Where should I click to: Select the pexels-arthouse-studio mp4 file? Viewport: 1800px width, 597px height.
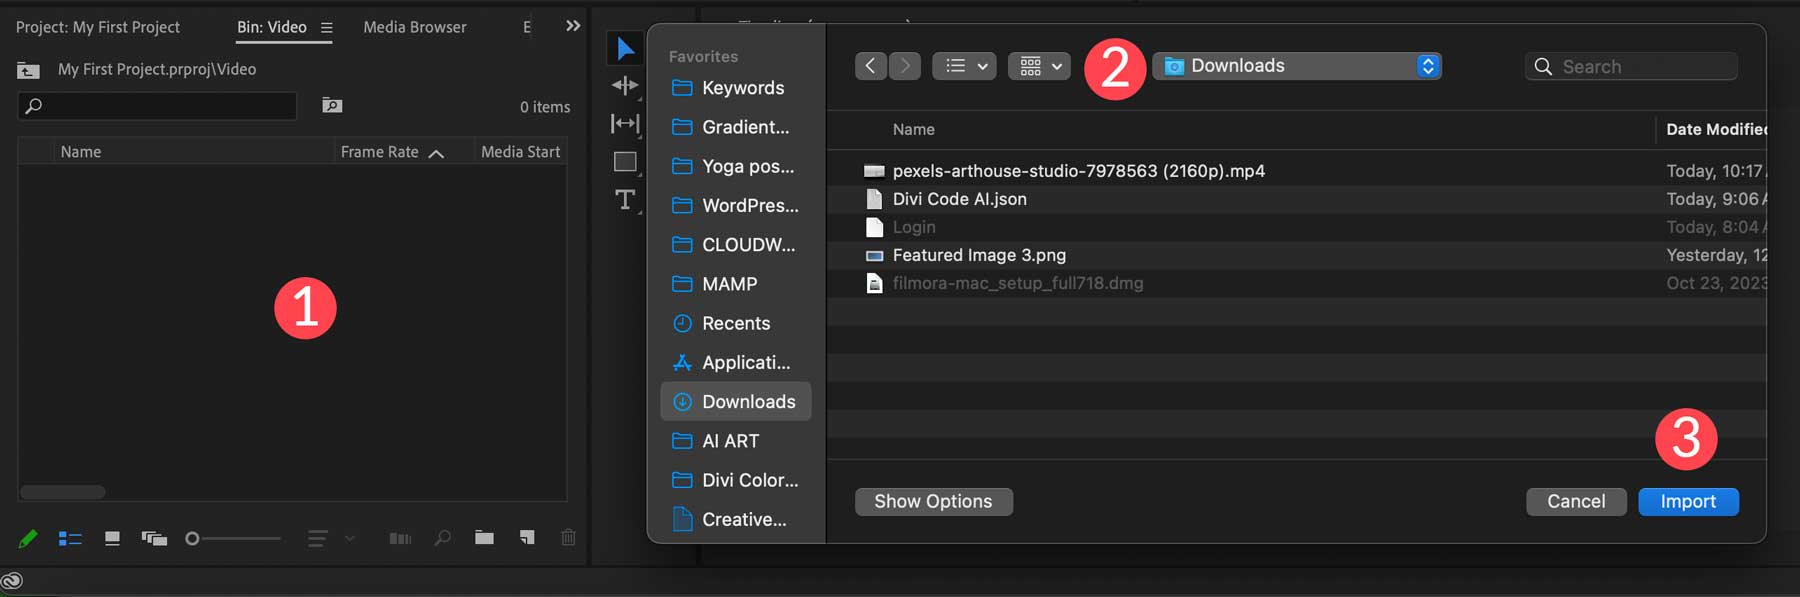click(x=1078, y=171)
